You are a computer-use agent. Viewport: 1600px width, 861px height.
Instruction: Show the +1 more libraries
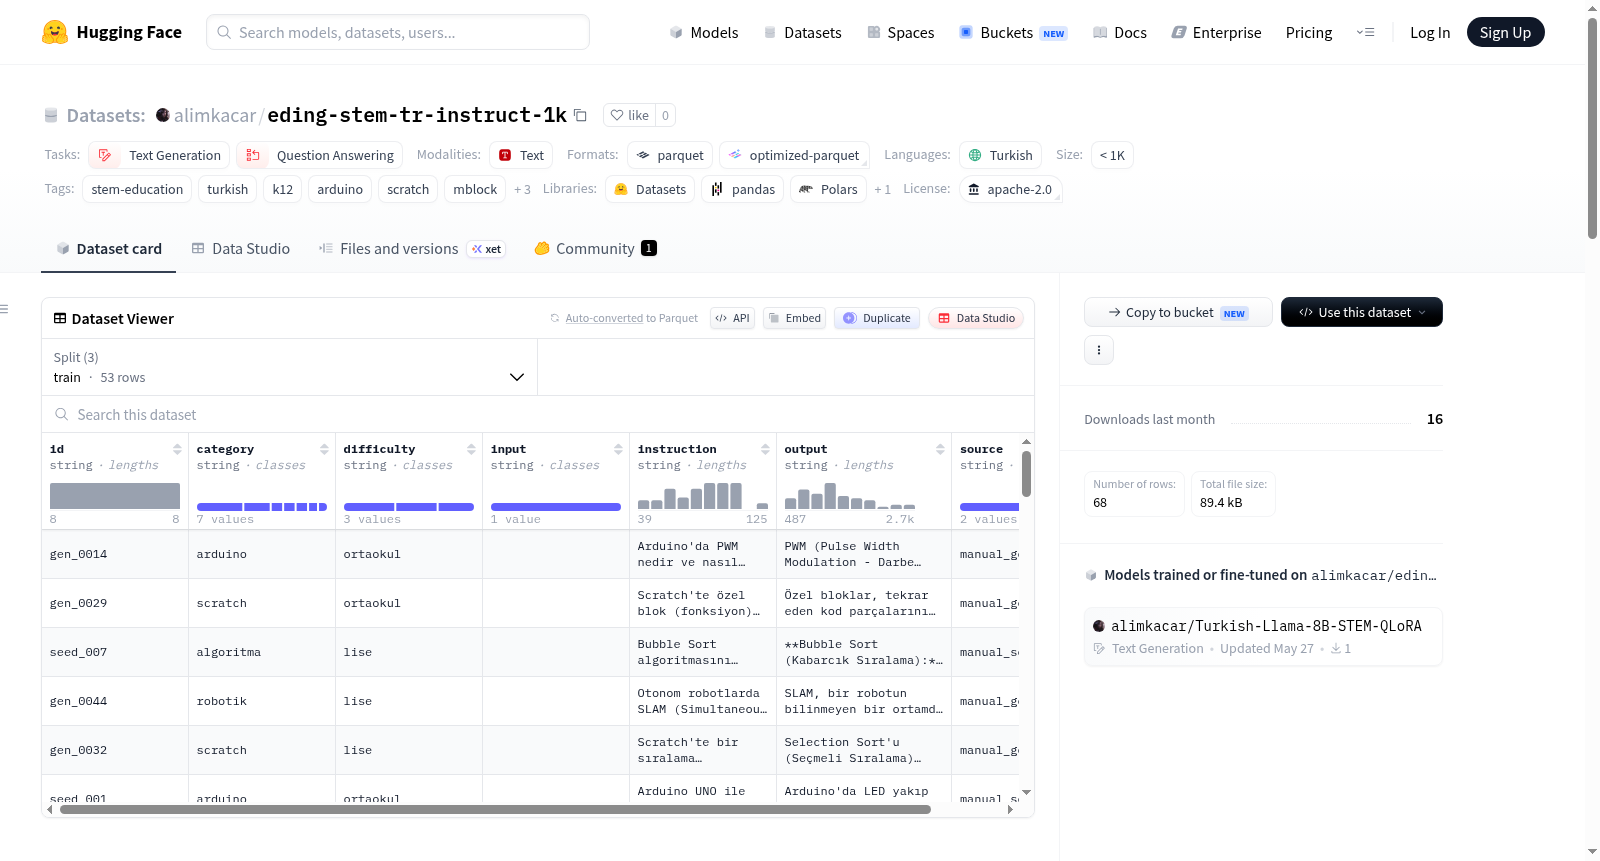[x=882, y=189]
